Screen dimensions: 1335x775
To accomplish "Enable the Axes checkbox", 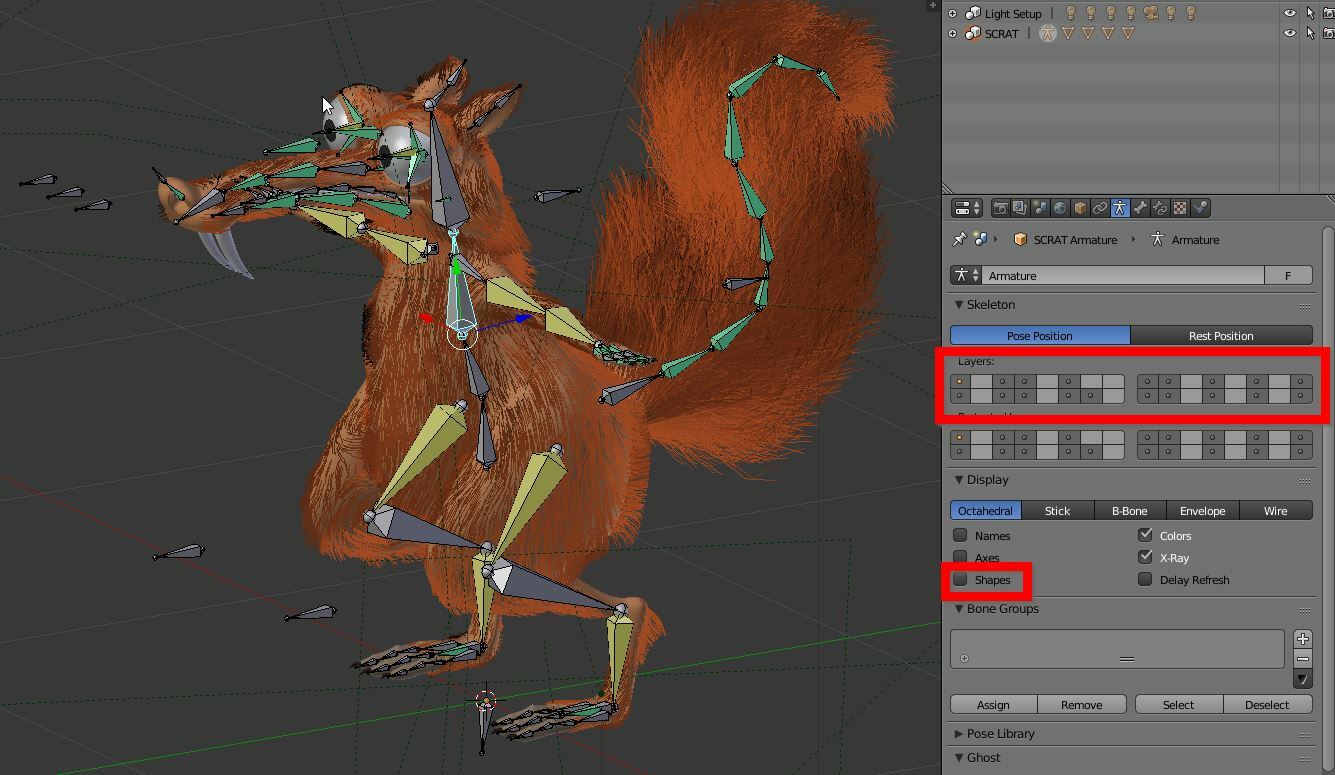I will [x=960, y=557].
